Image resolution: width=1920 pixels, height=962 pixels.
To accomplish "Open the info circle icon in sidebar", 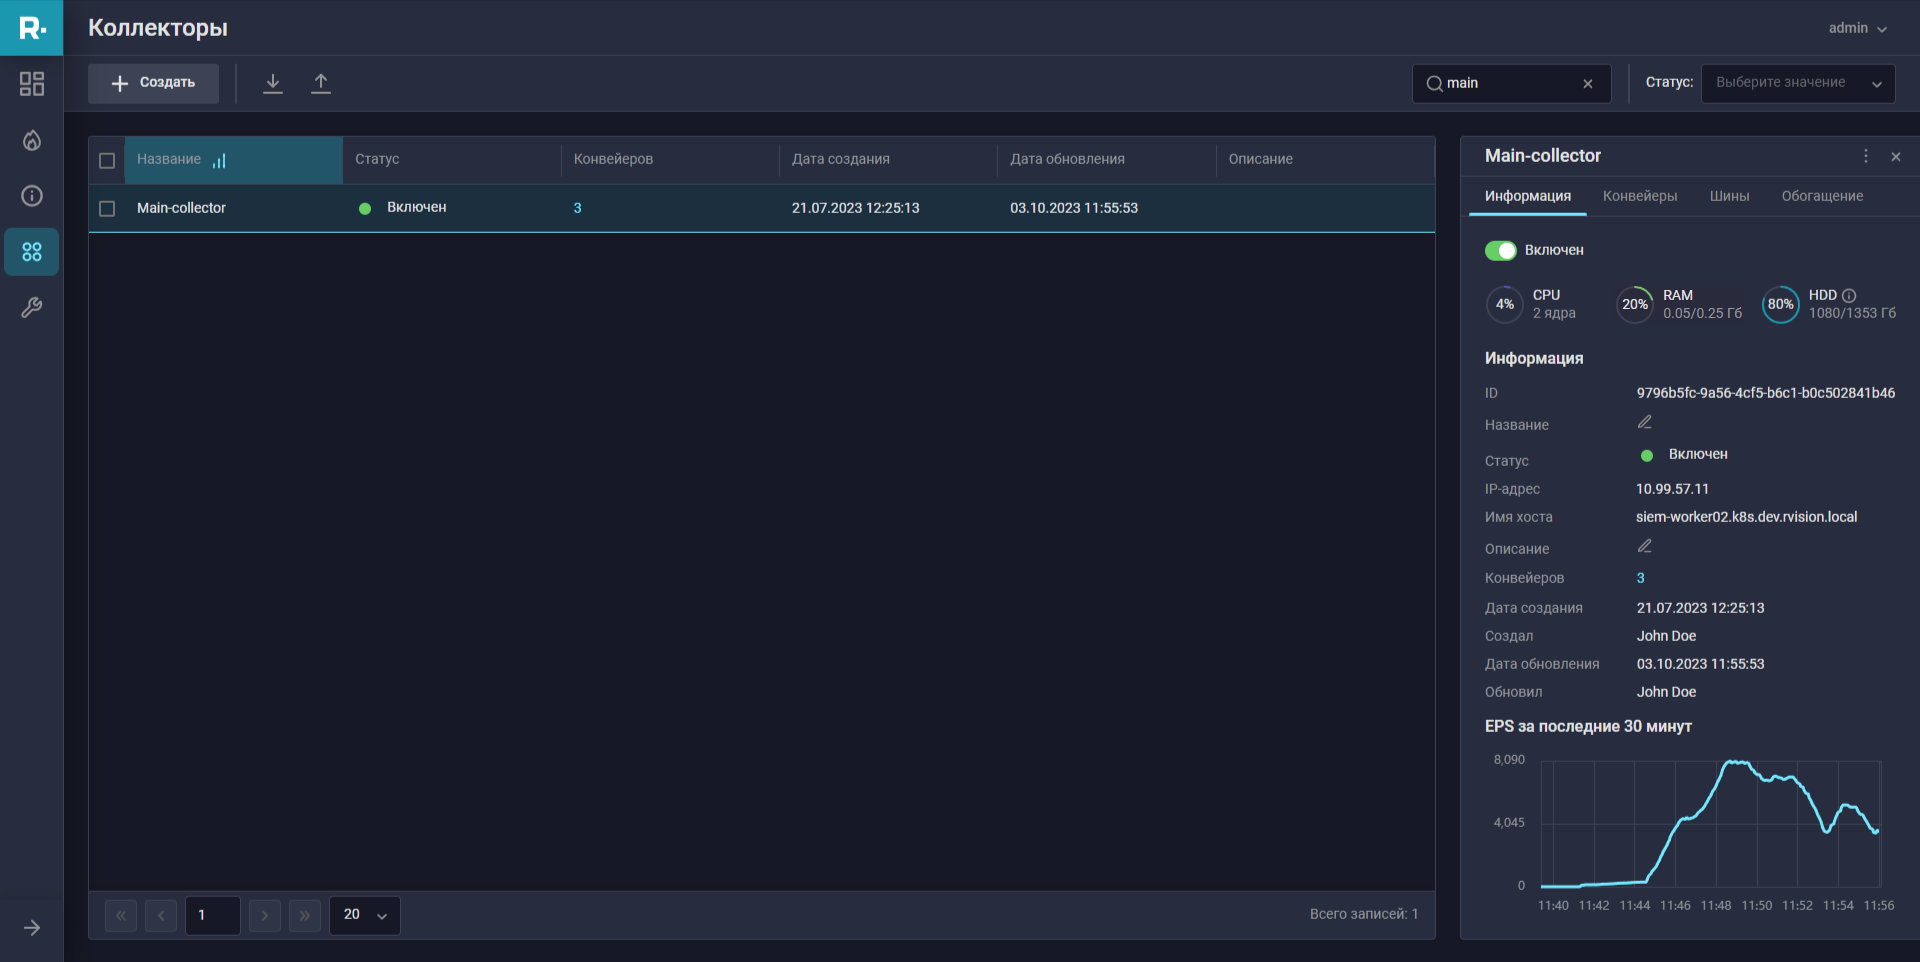I will (x=32, y=196).
